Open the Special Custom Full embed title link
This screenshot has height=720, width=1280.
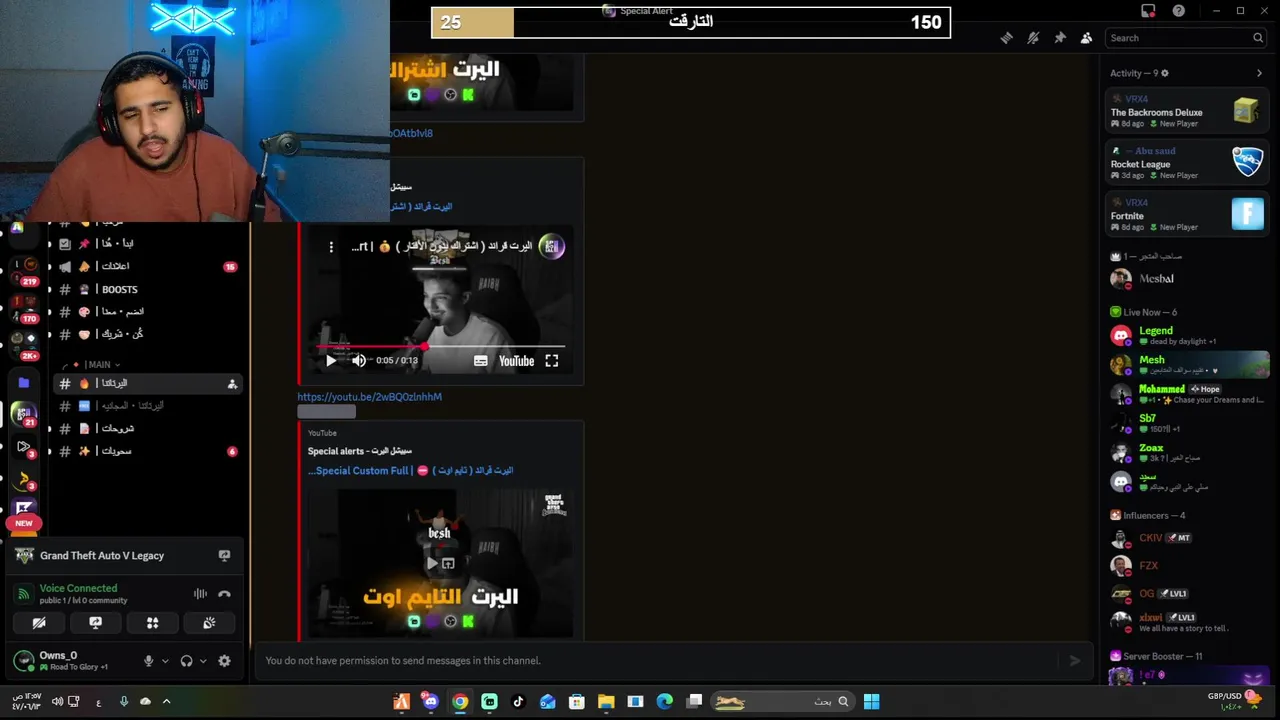click(x=410, y=470)
